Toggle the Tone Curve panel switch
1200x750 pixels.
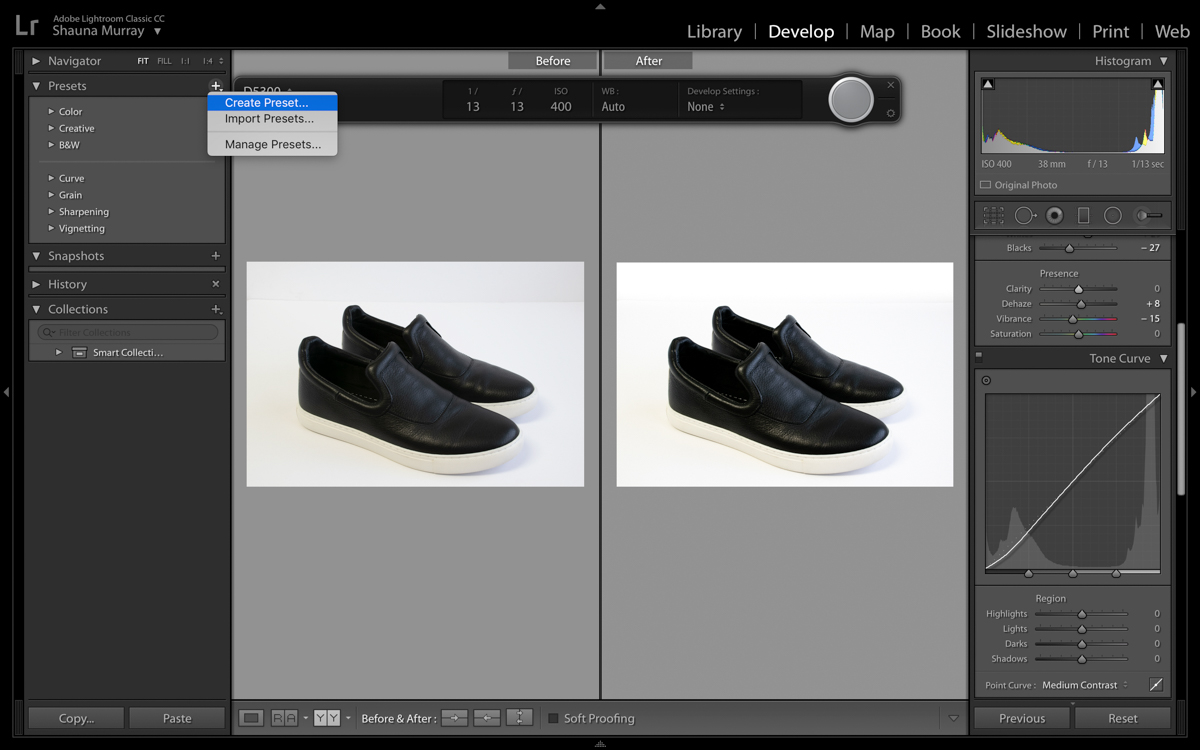(979, 356)
